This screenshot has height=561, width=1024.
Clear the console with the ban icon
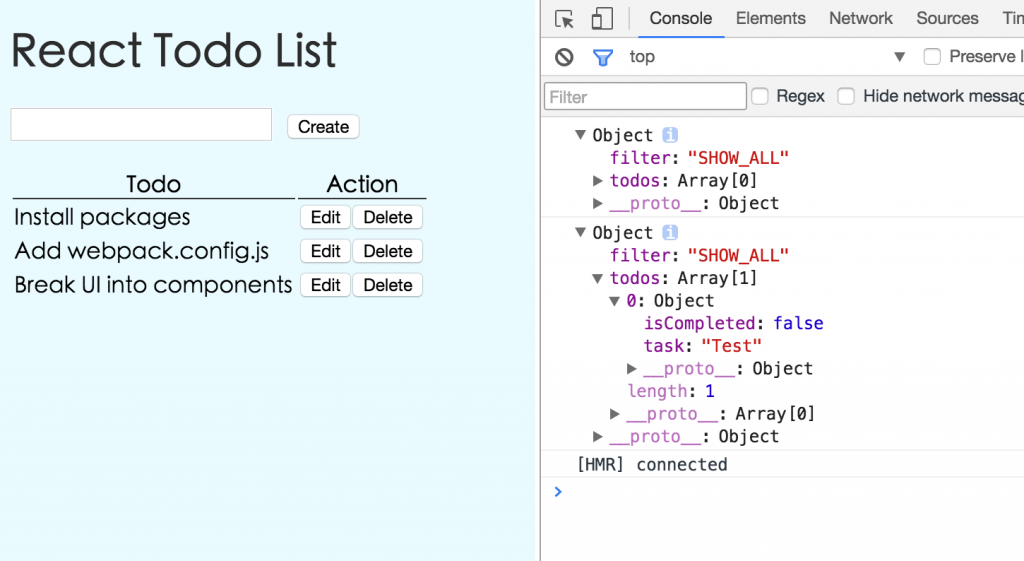(x=564, y=57)
